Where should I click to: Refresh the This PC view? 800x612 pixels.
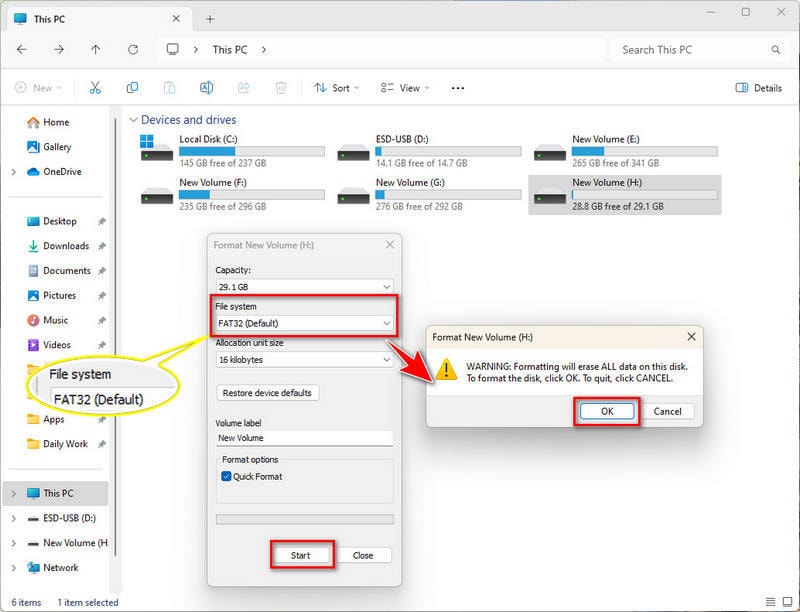click(133, 49)
